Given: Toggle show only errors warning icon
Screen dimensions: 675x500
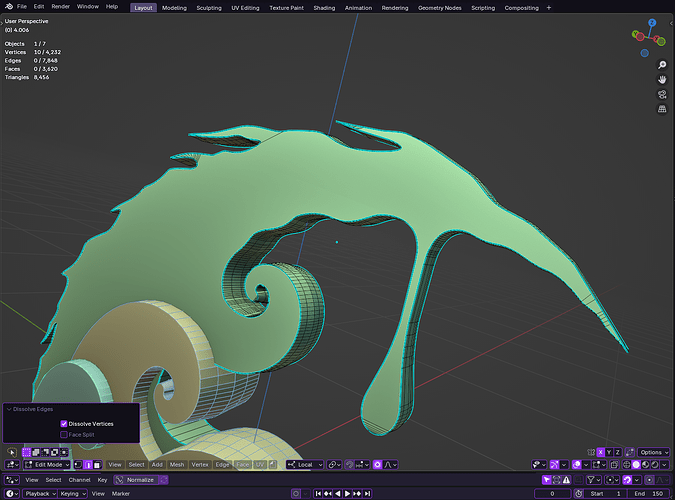Looking at the screenshot, I should pos(567,480).
